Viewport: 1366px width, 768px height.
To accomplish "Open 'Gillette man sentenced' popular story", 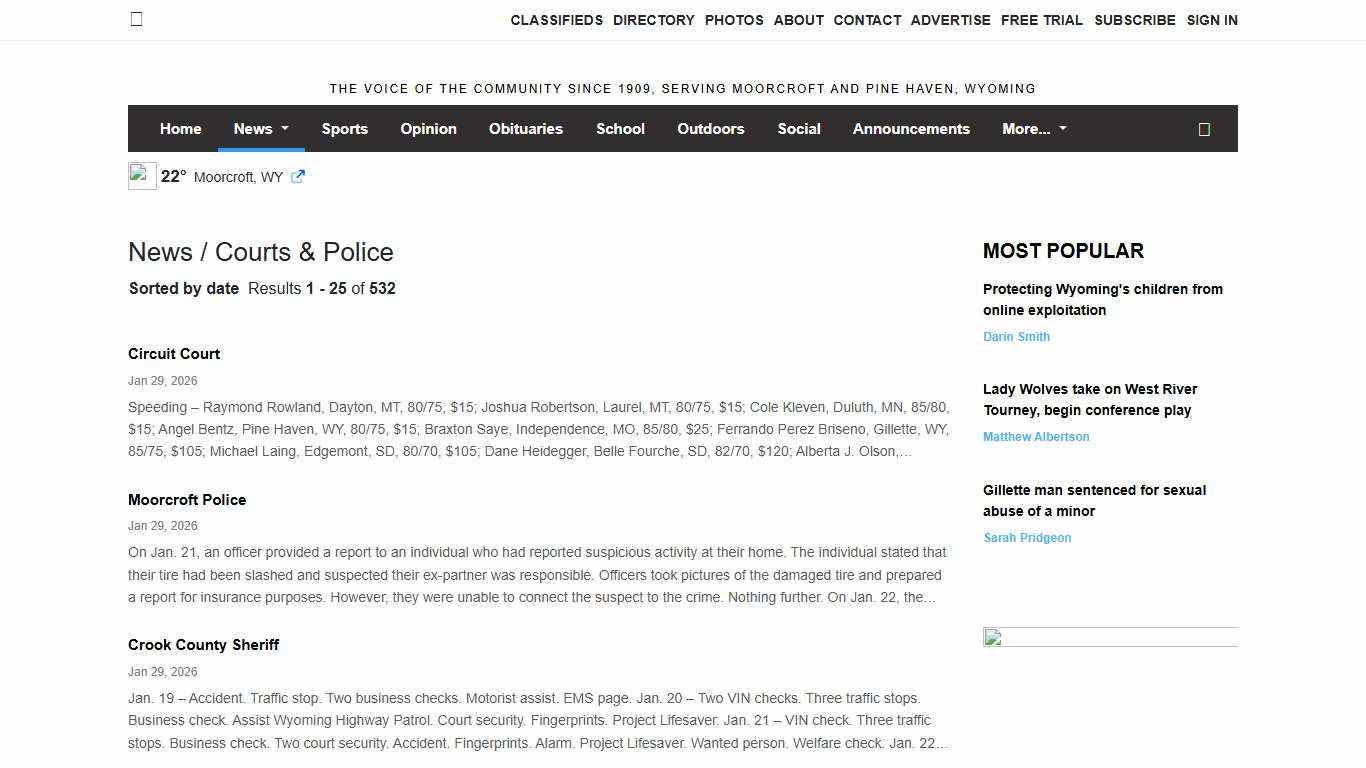I will pos(1094,500).
